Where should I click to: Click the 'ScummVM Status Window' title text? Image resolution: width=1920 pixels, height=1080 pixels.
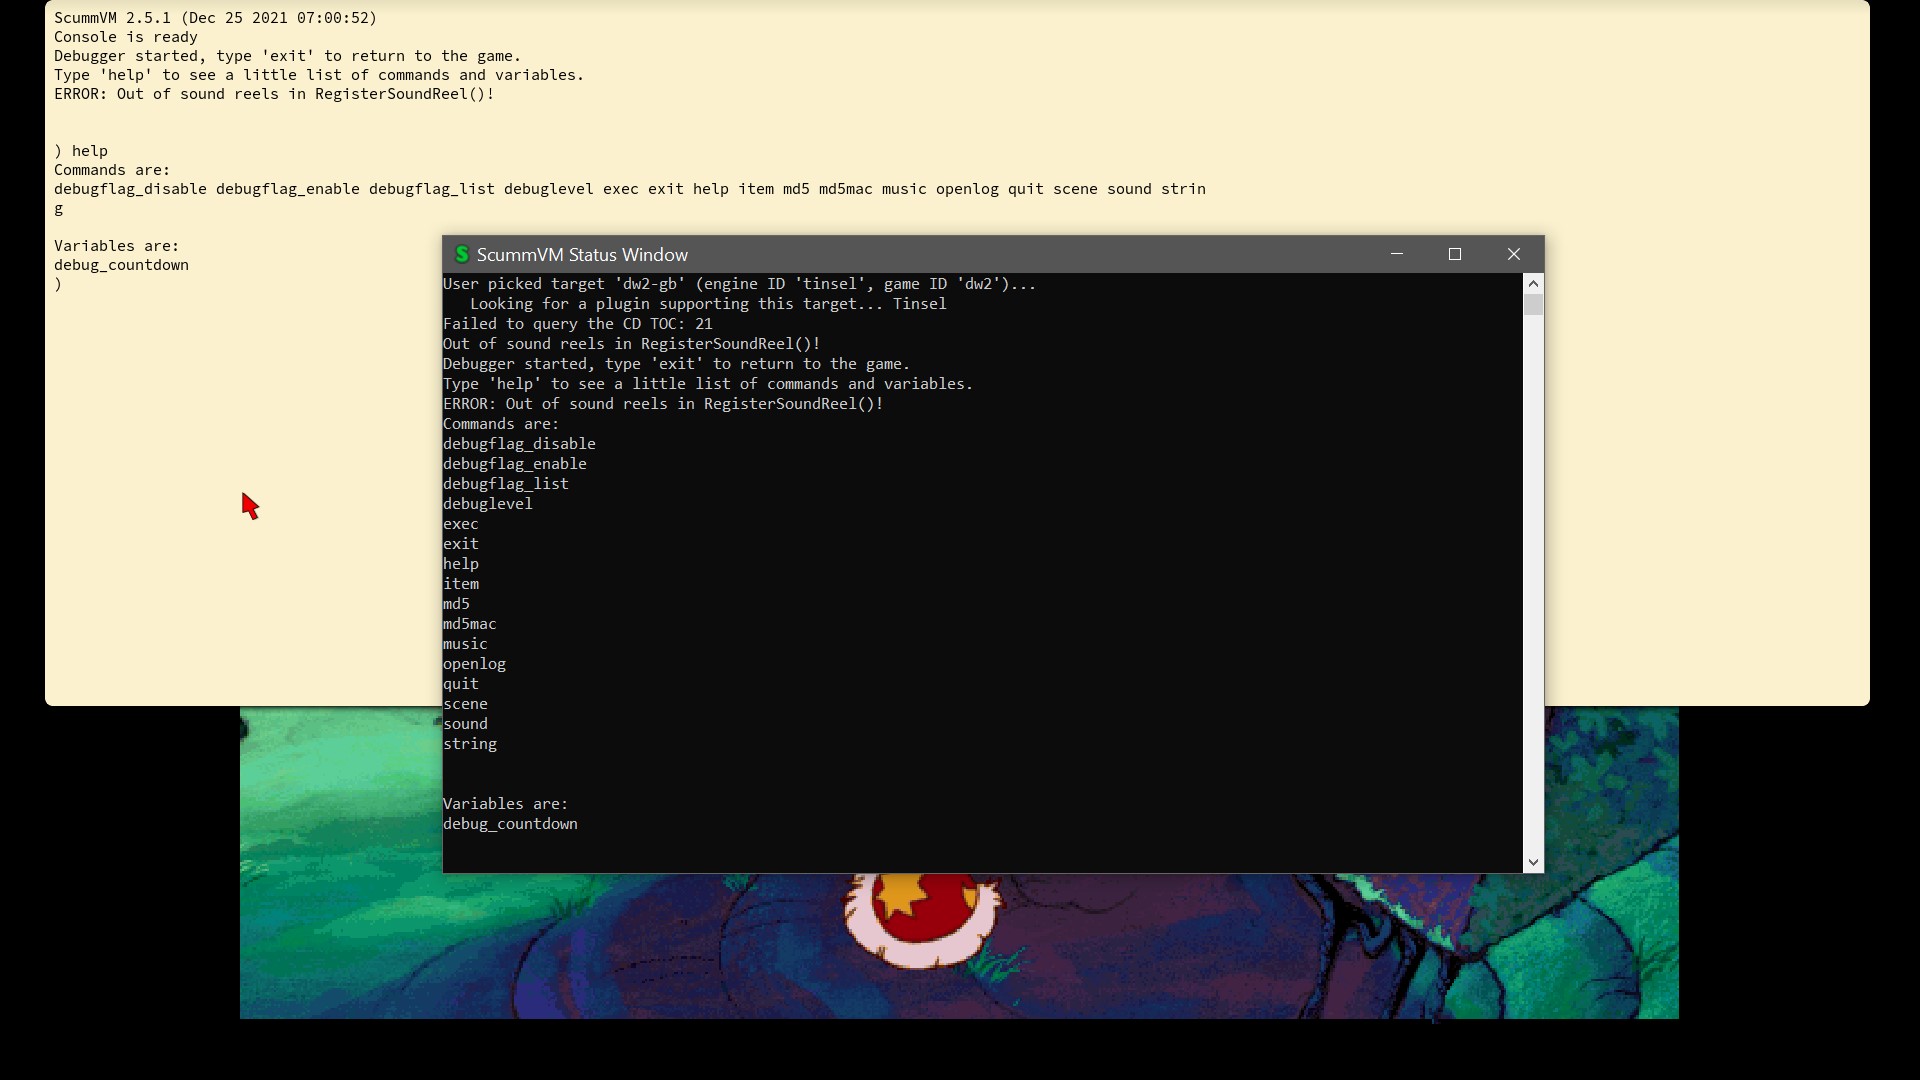(x=582, y=255)
